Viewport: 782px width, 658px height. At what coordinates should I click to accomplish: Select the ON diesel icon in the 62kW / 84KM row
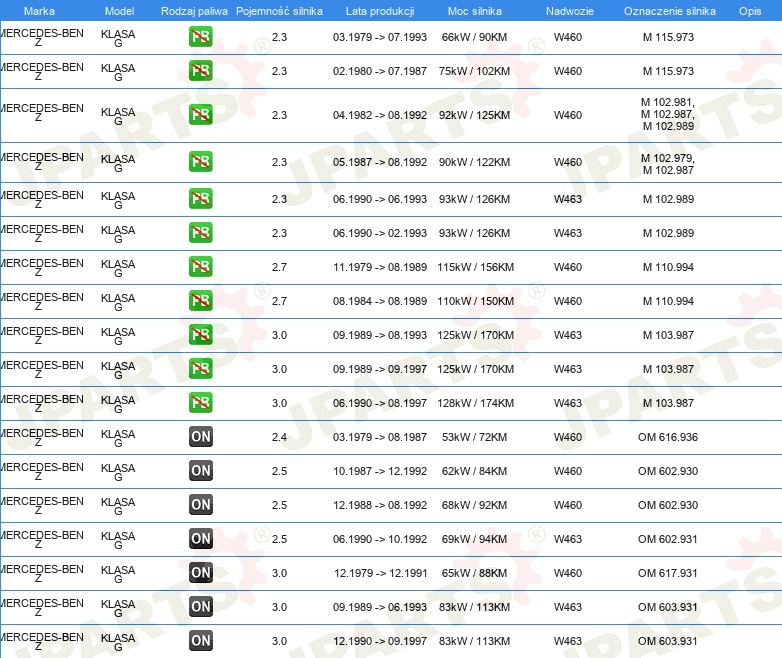coord(200,471)
